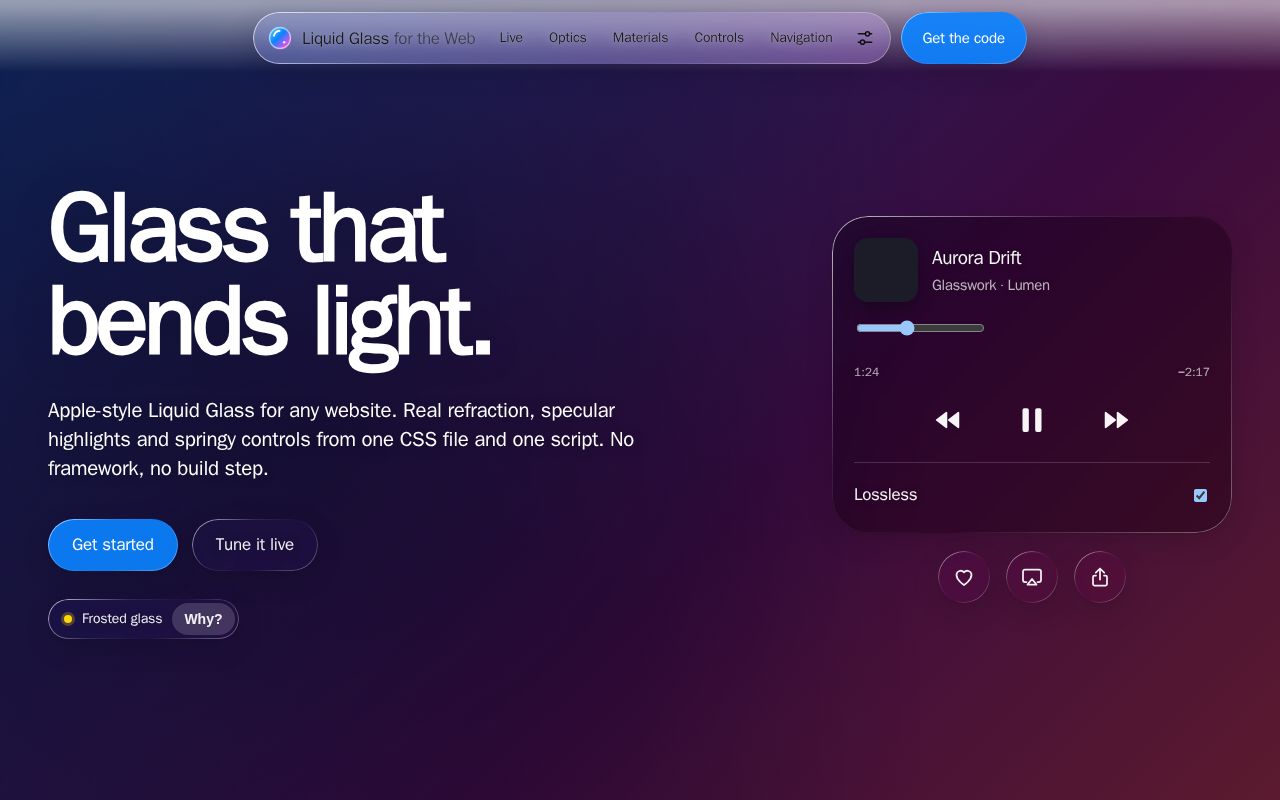Click the Liquid Glass logo orb
The image size is (1280, 800).
coord(280,38)
